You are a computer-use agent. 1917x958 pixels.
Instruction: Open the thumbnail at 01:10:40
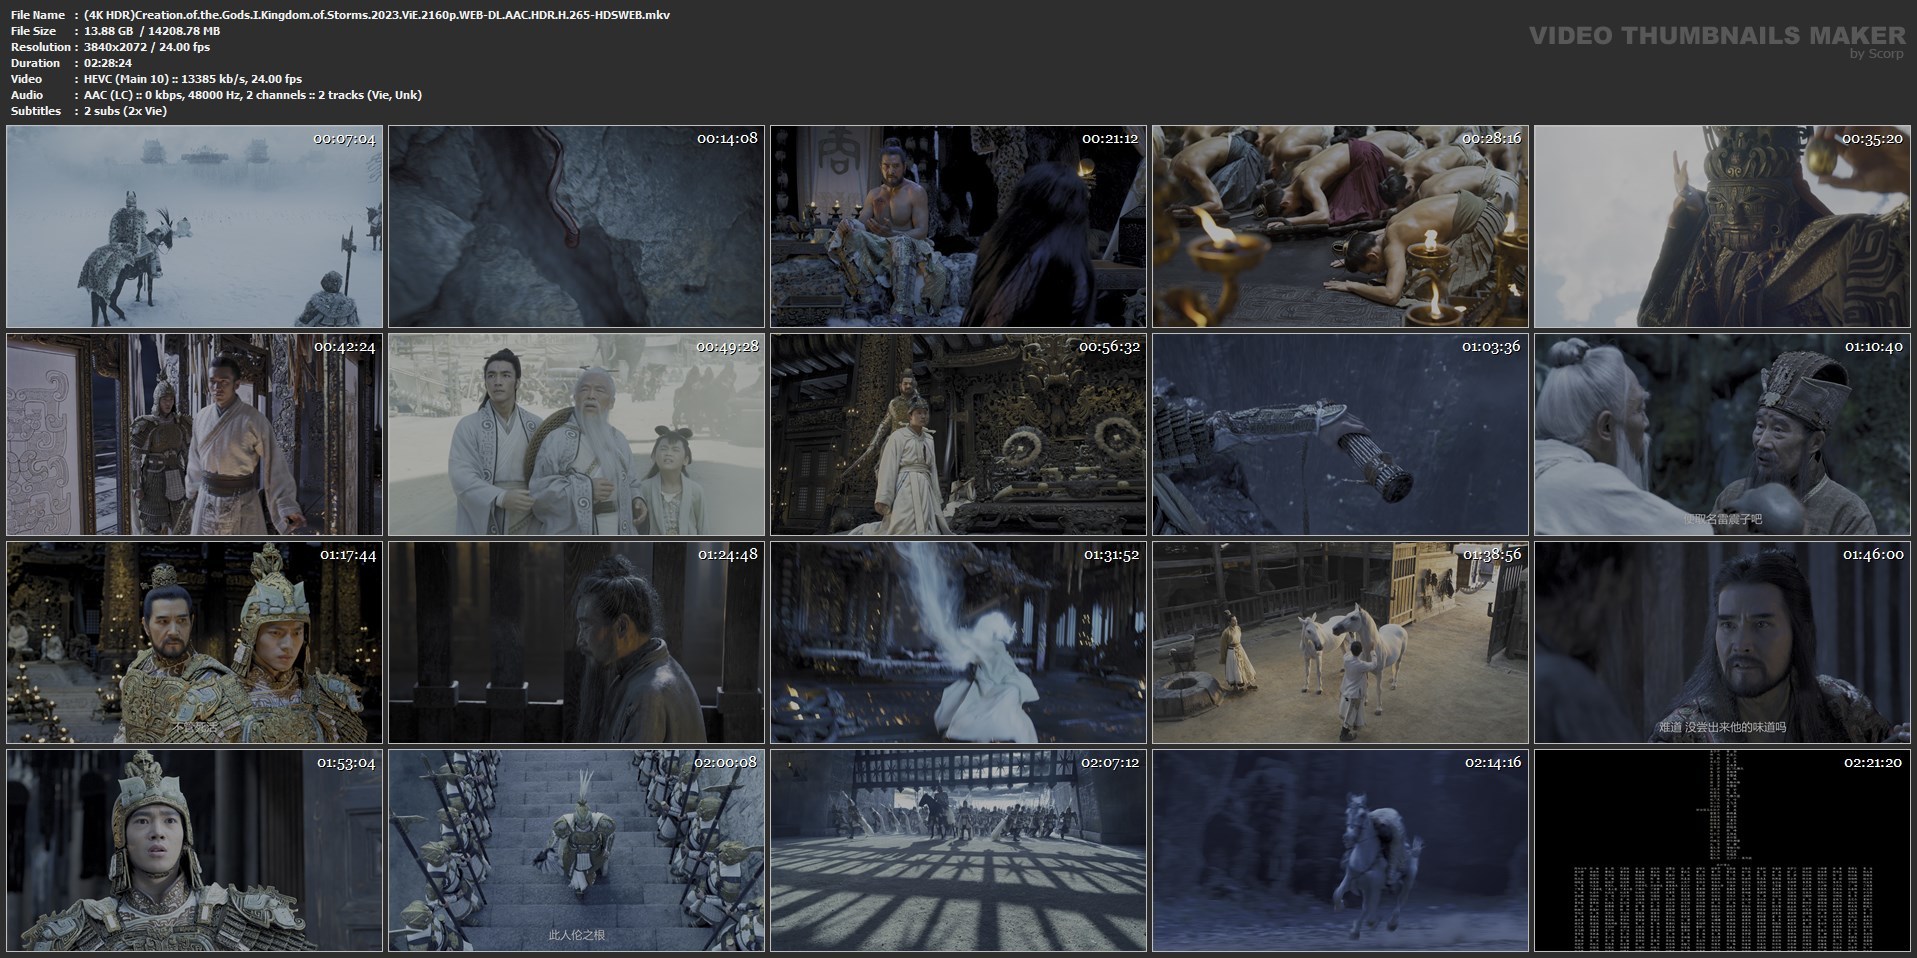pos(1722,434)
